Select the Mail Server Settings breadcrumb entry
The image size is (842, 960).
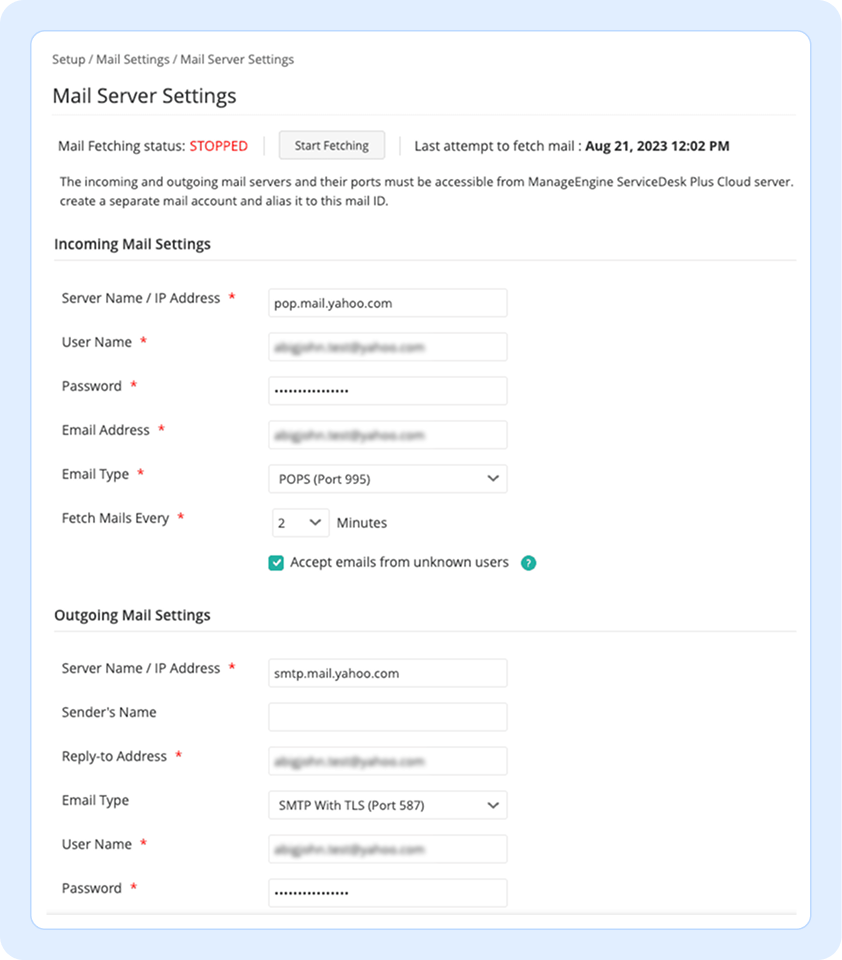[237, 59]
